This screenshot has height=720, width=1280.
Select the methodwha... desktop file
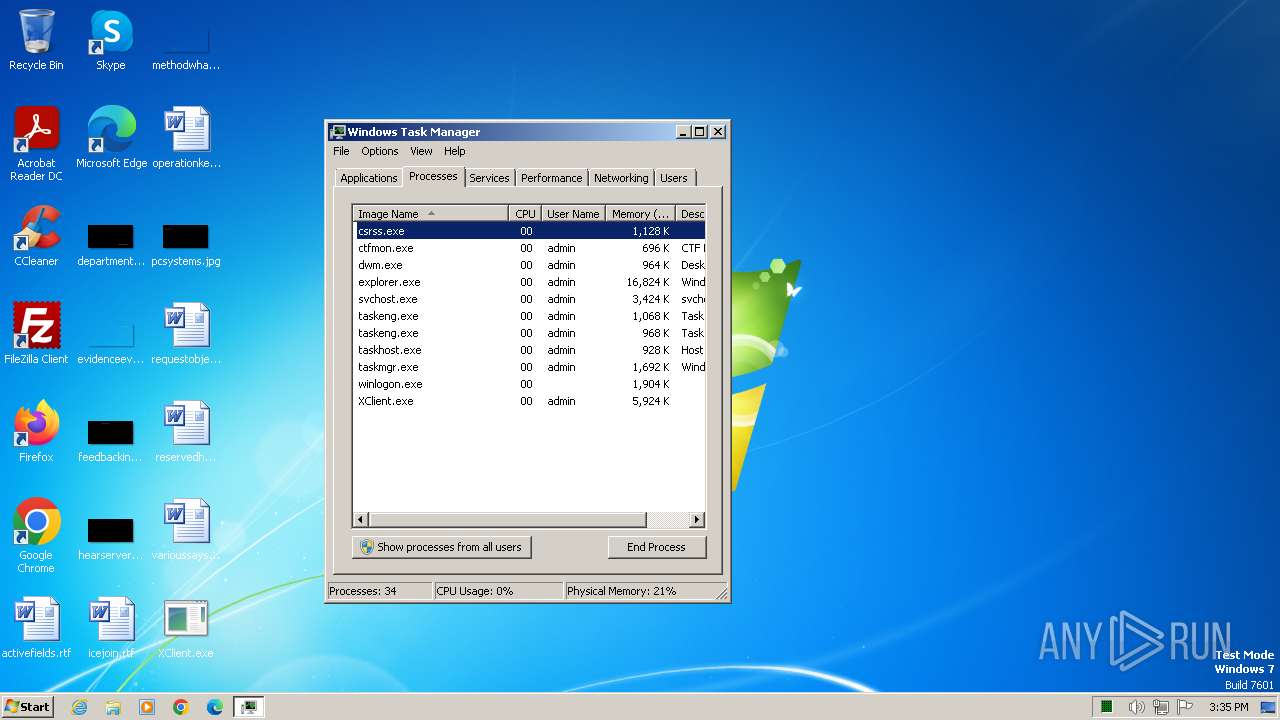tap(186, 40)
